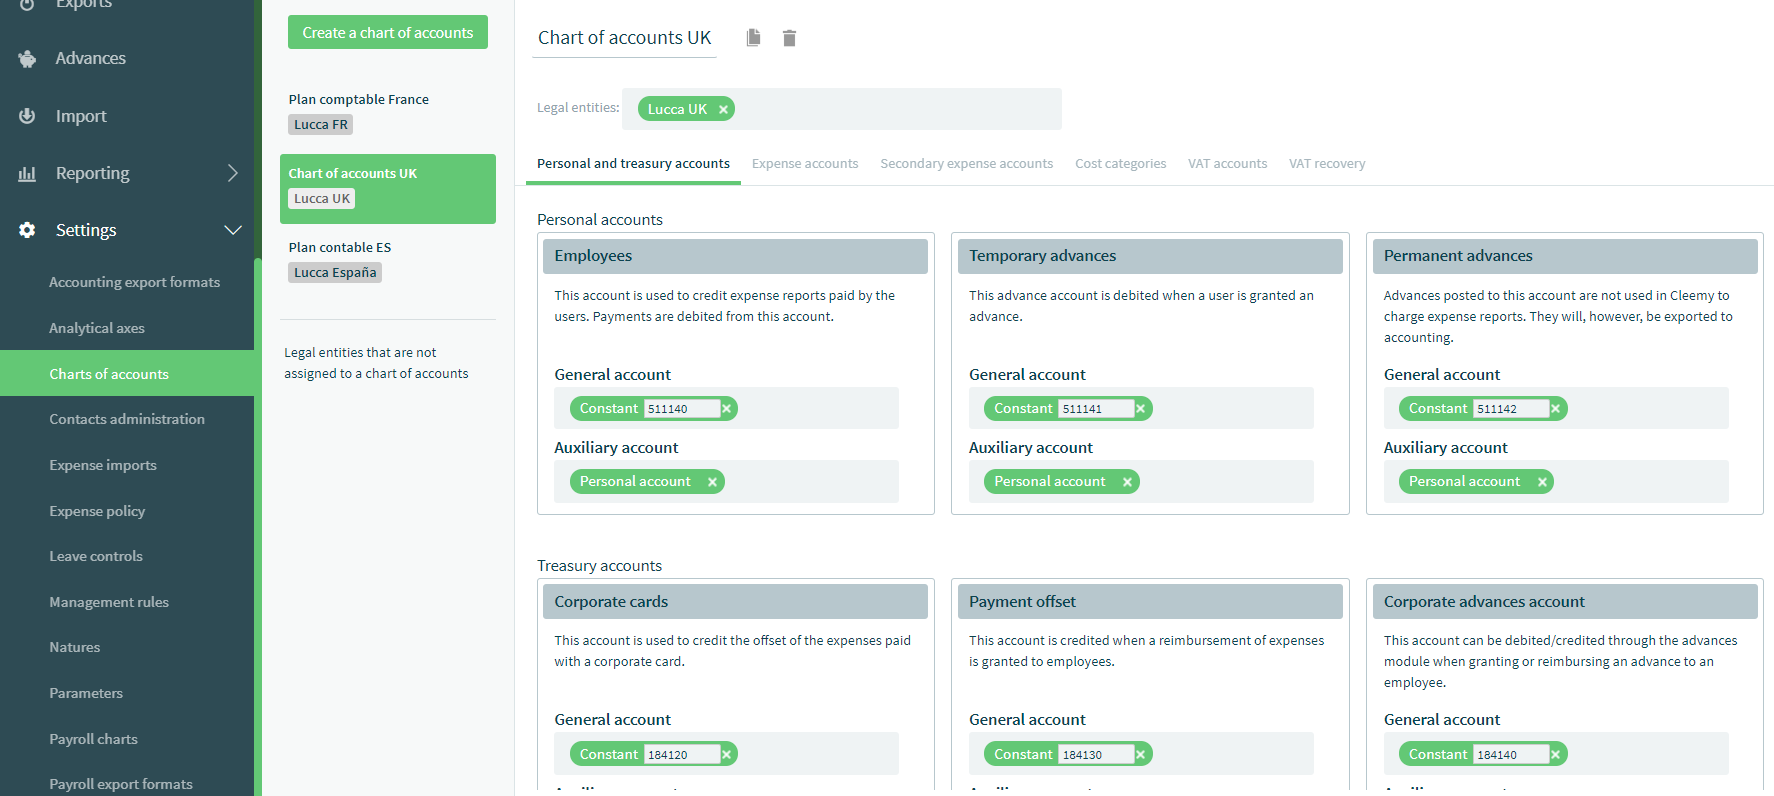
Task: Open Analytical axes settings
Action: point(97,328)
